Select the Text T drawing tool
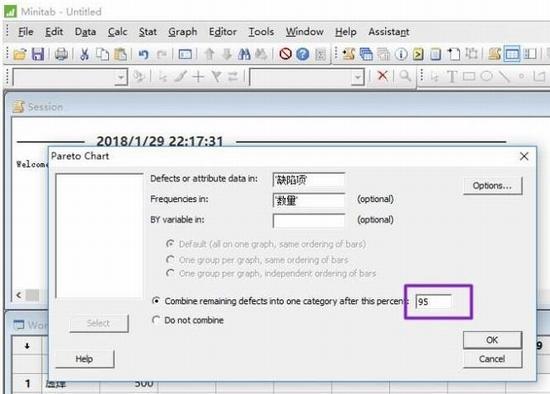550x394 pixels. point(452,76)
